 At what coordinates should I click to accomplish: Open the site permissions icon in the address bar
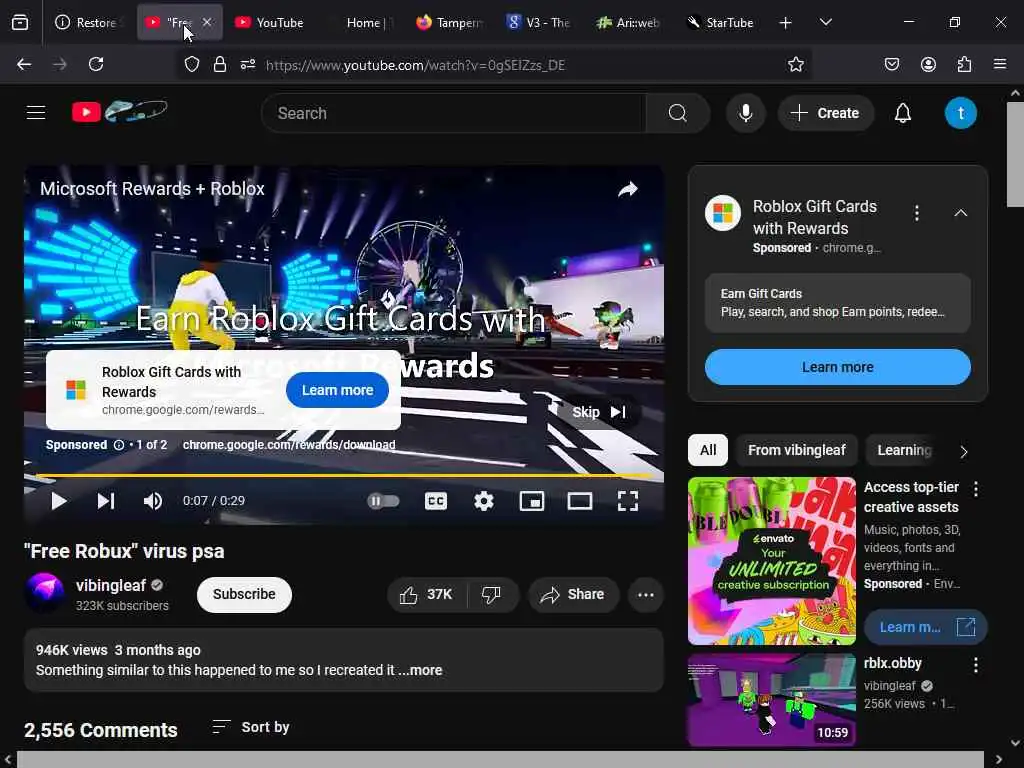[248, 64]
